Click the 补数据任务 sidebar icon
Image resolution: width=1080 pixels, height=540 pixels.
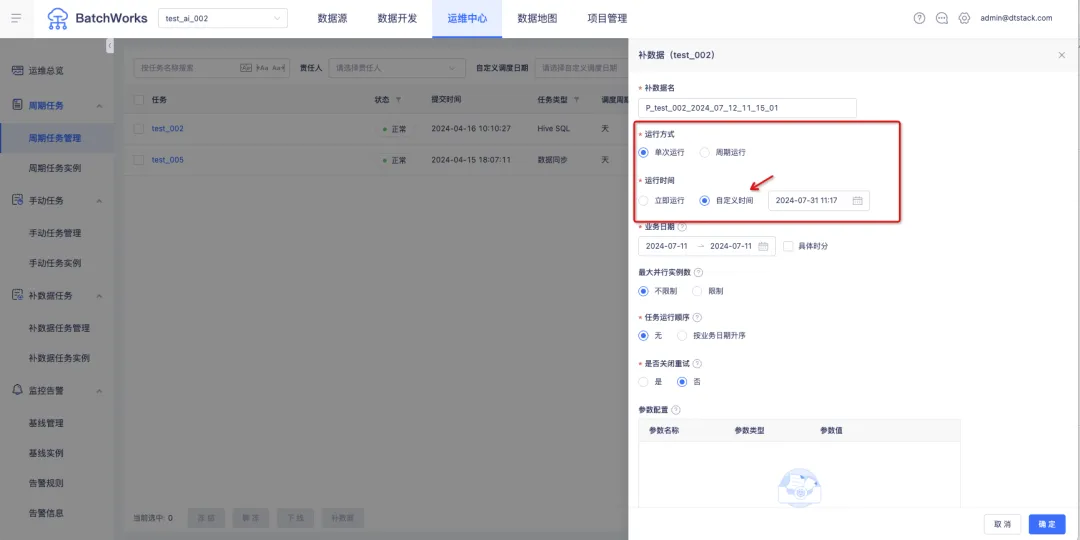[18, 295]
